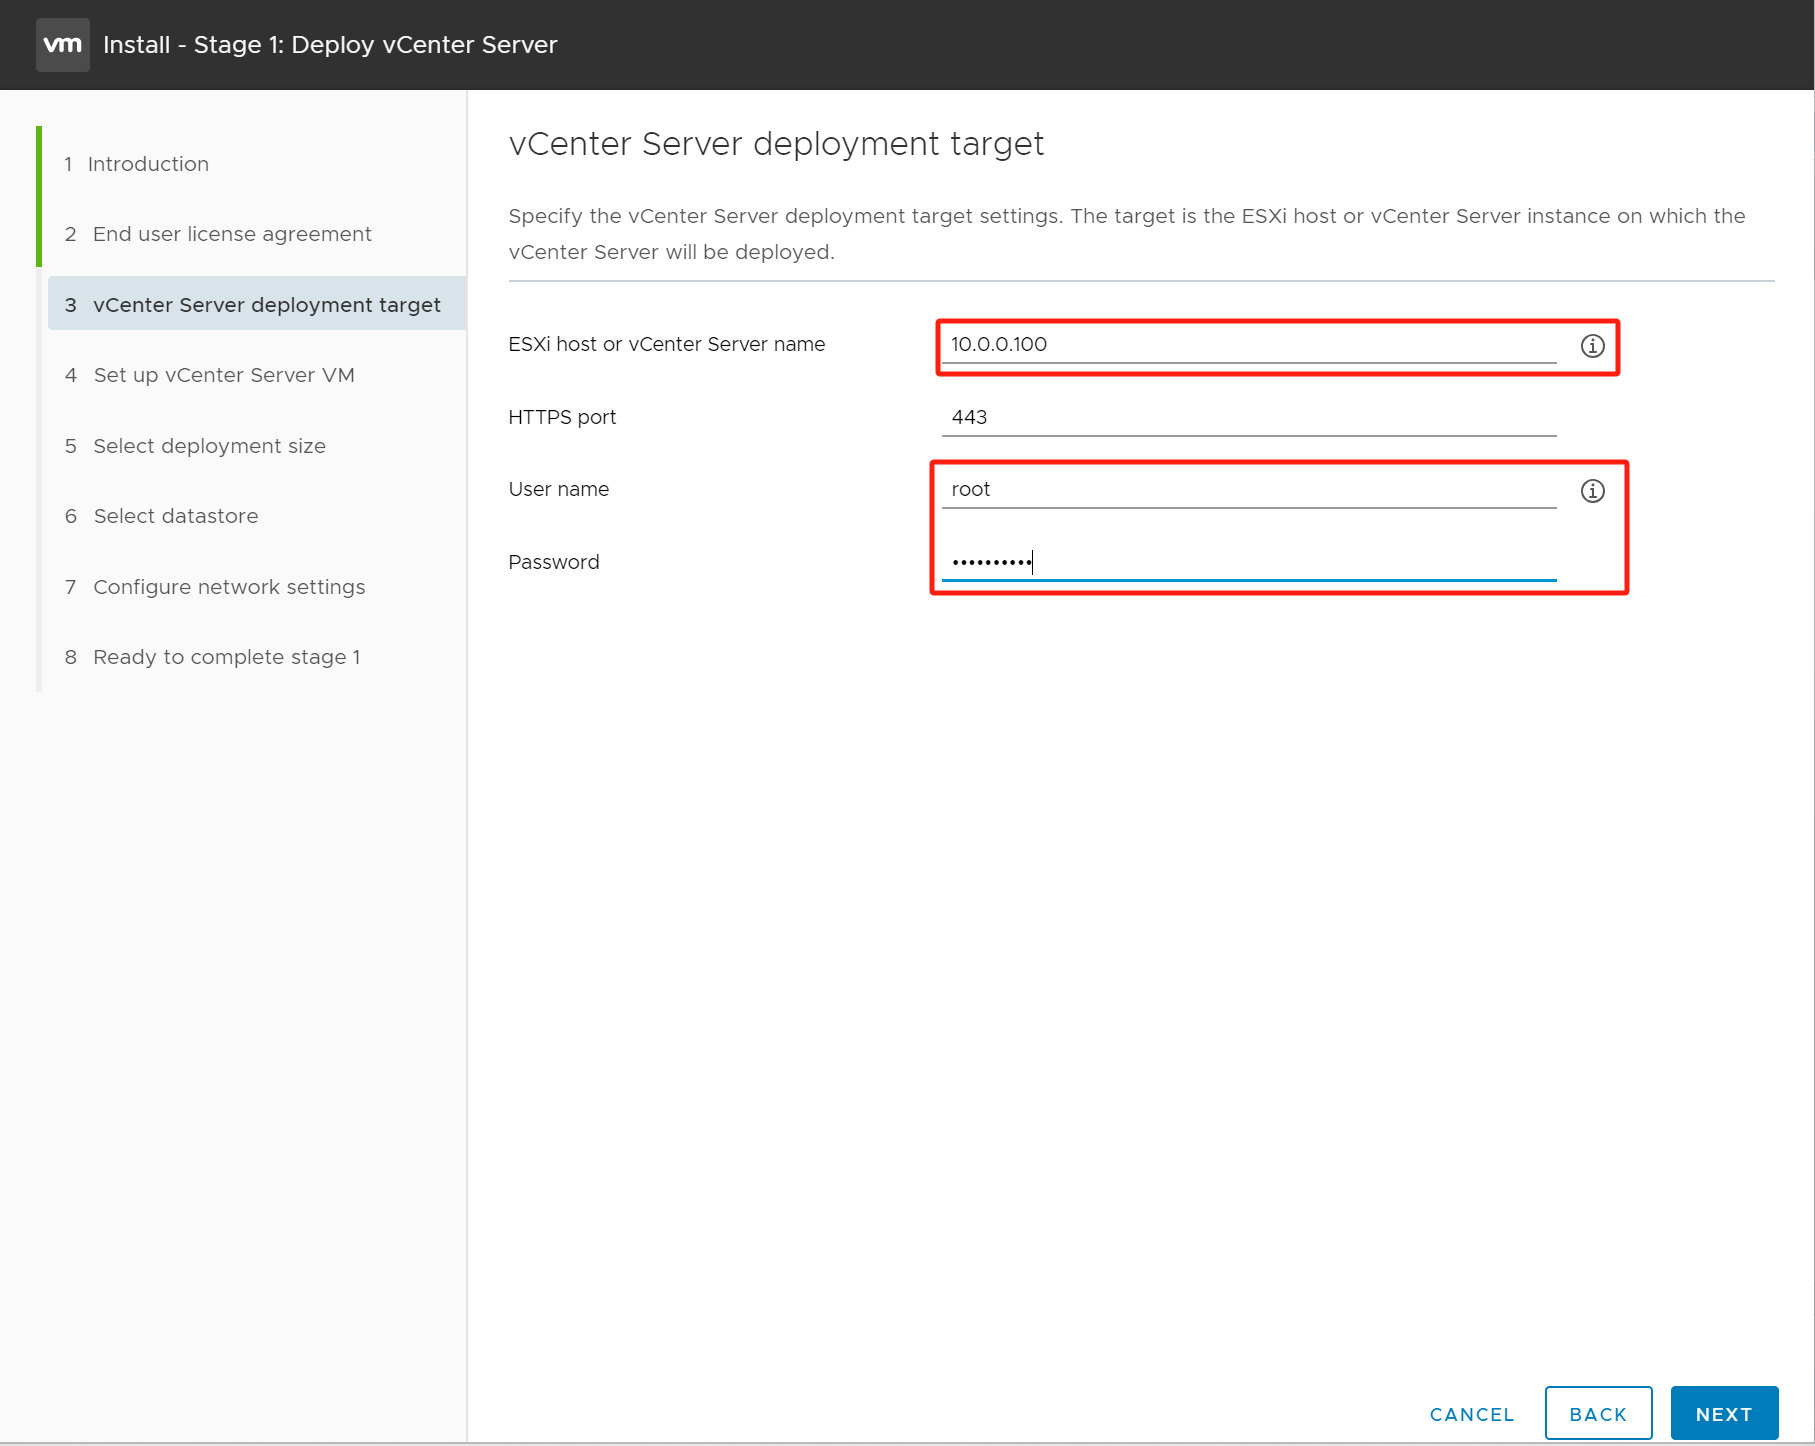Open Select deployment size step
Screen dimensions: 1815x1446
[209, 446]
